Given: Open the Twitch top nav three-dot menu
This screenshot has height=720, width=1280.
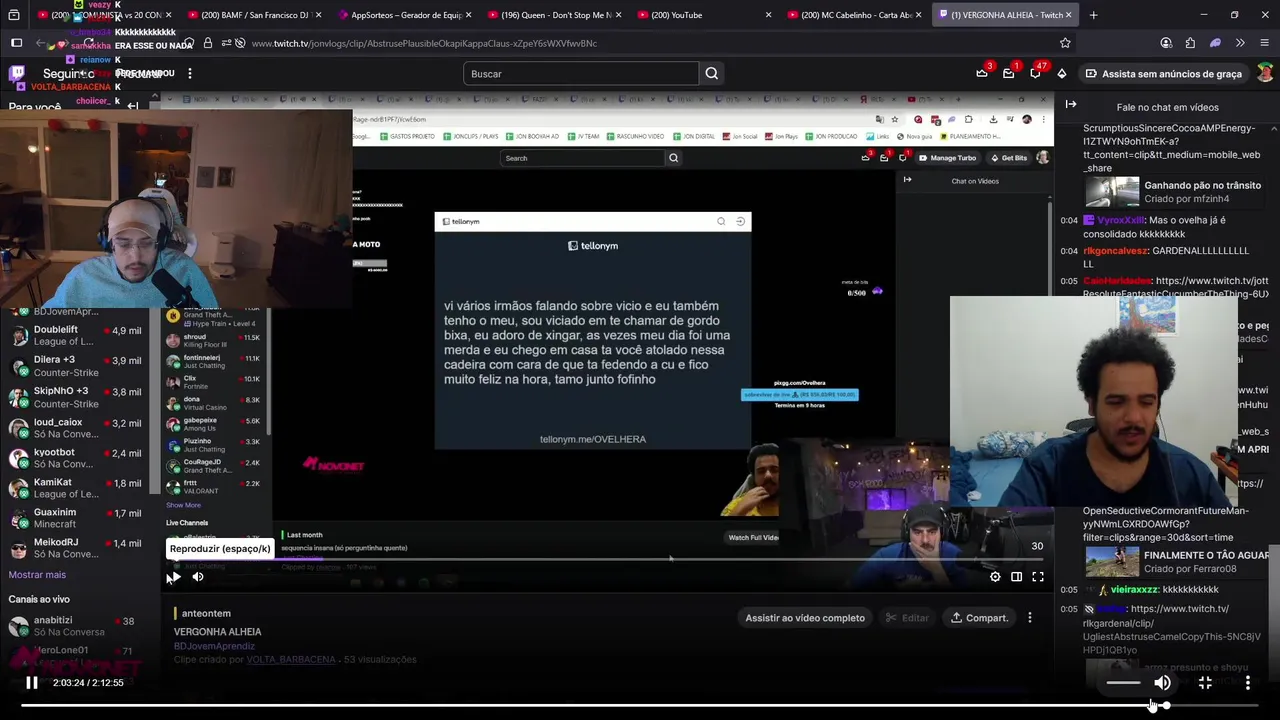Looking at the screenshot, I should [x=190, y=74].
